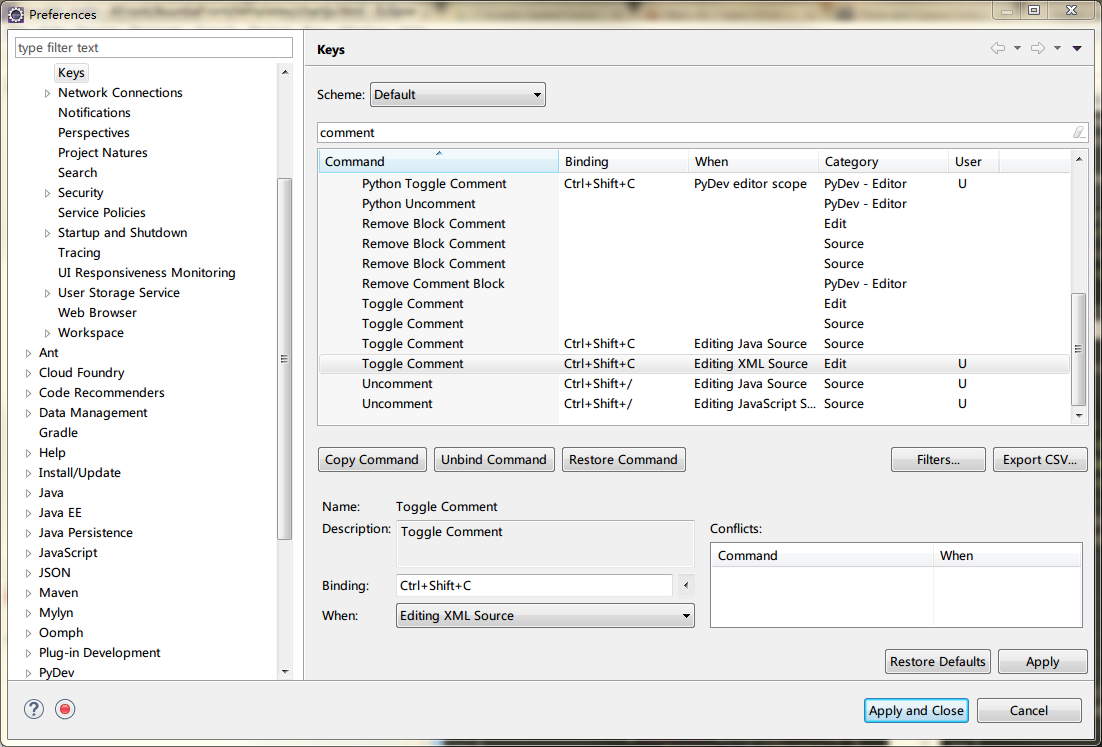Select the Tracing preference page

[79, 253]
